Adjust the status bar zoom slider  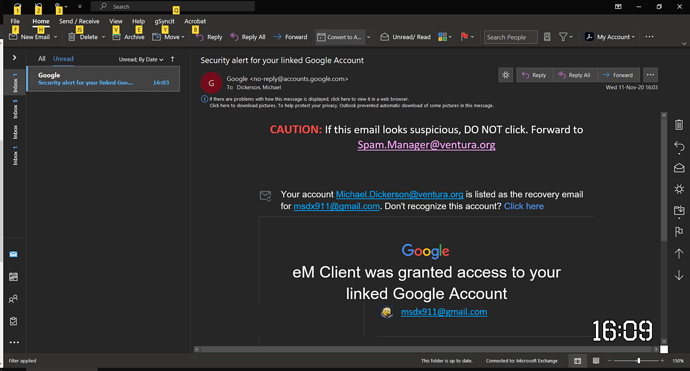639,361
